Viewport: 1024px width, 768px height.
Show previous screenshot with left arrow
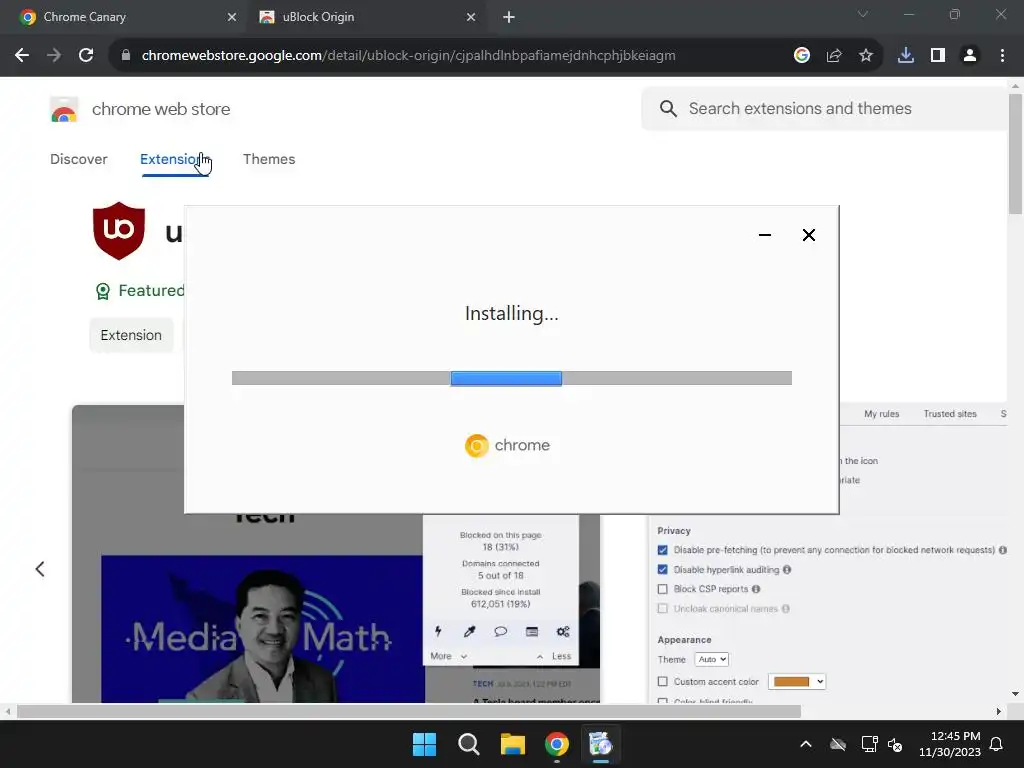(x=40, y=569)
